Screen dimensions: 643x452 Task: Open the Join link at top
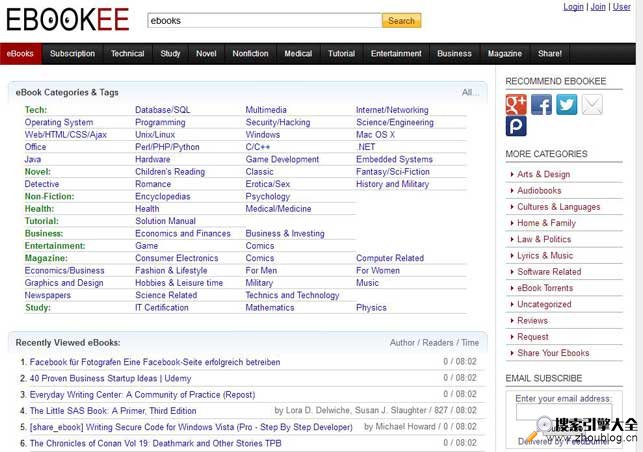tap(598, 7)
